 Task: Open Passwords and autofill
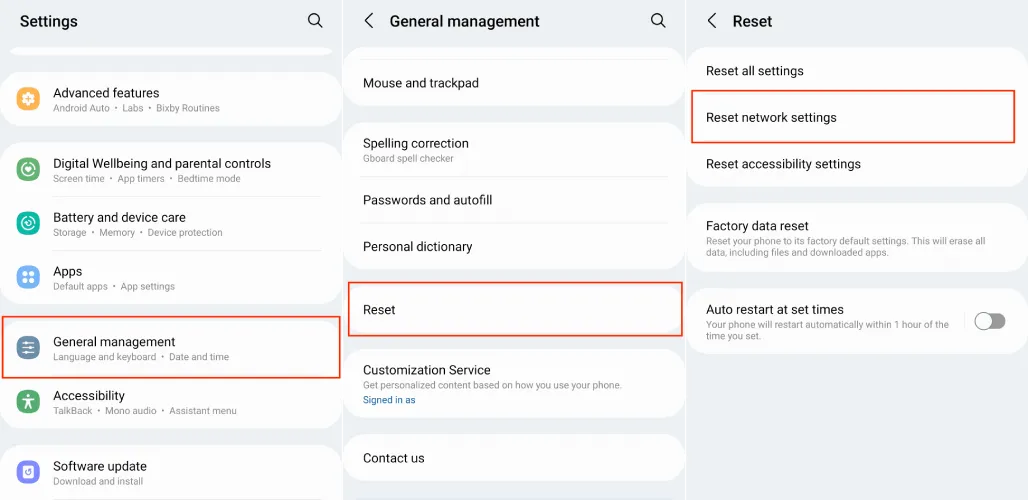(428, 200)
